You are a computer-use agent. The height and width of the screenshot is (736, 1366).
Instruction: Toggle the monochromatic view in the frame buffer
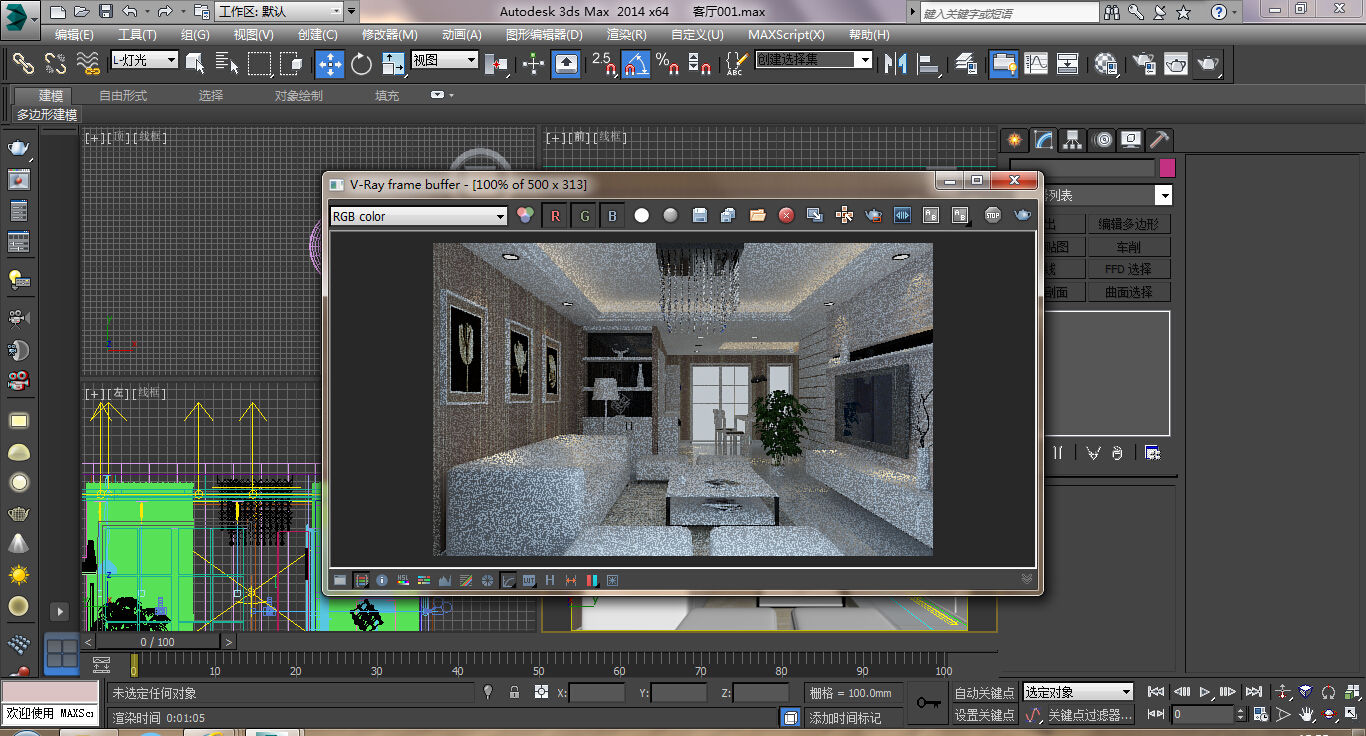click(669, 214)
